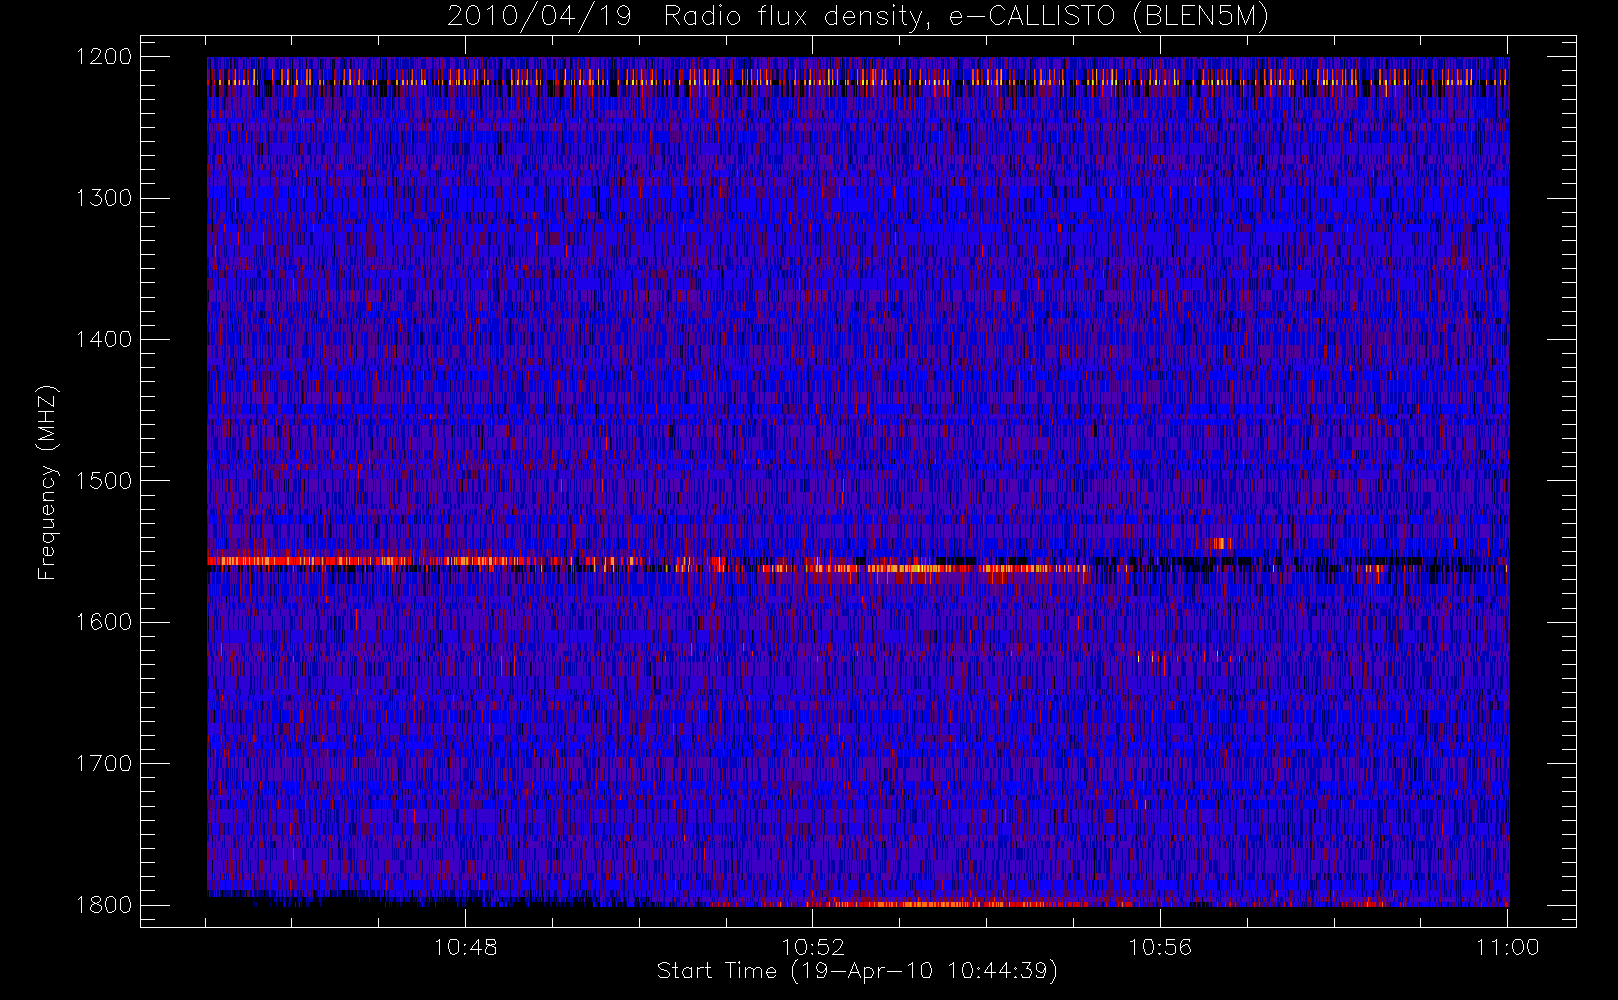
Task: Click the plot title "Radio flux density, e-CALLISTO"
Action: point(888,17)
